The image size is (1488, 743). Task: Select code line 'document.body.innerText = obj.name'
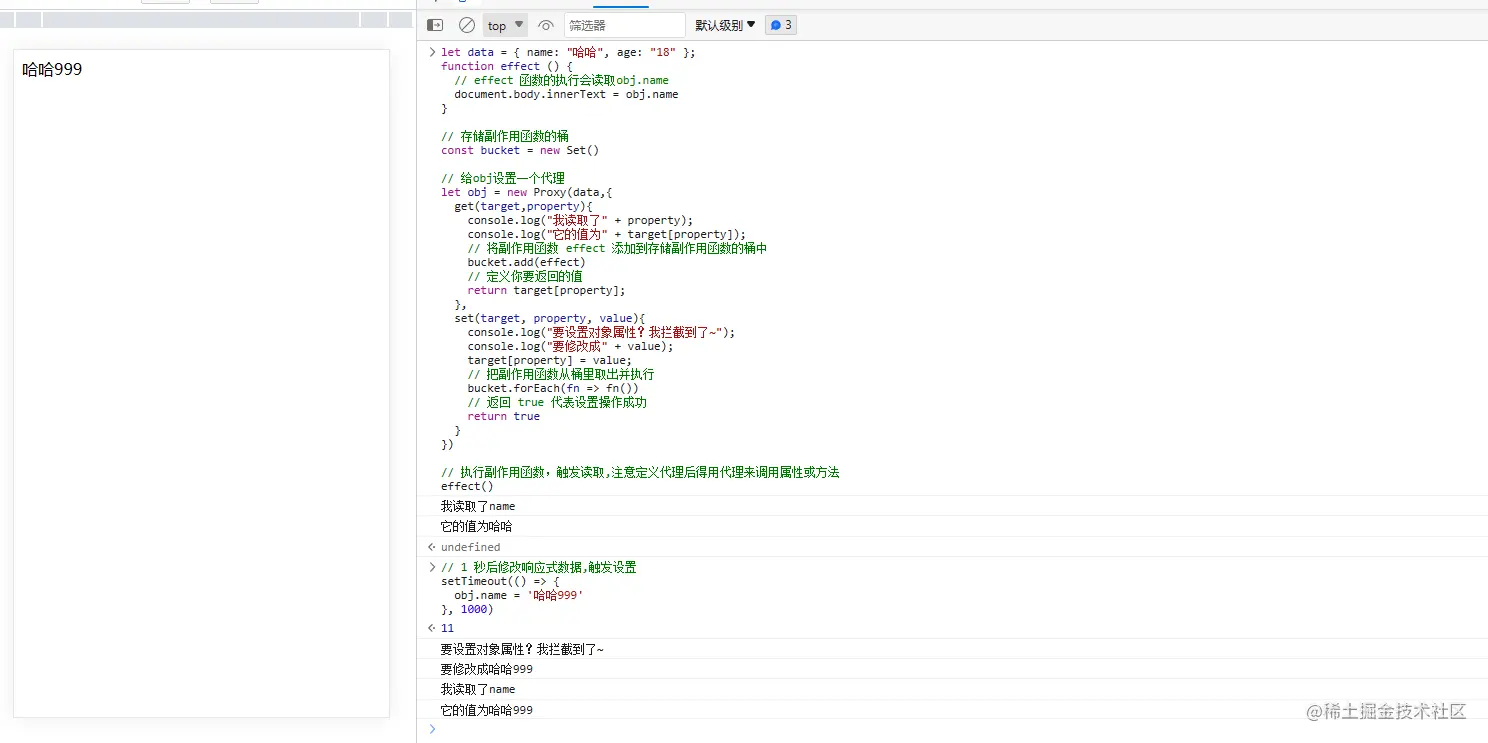coord(566,94)
